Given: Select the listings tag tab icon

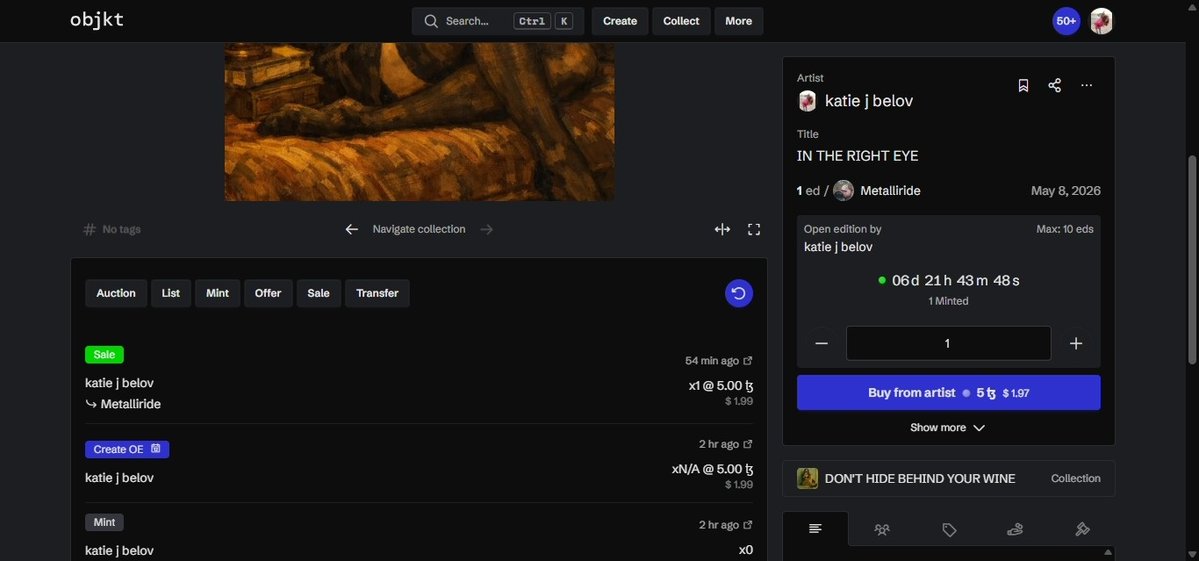Looking at the screenshot, I should [x=949, y=529].
